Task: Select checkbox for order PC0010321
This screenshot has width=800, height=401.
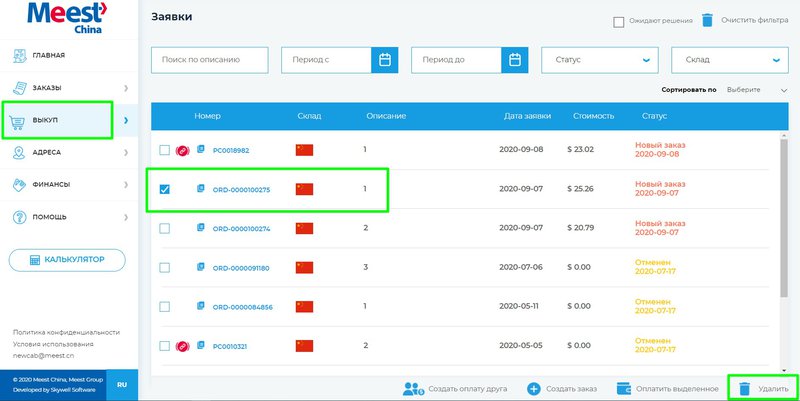Action: pos(164,346)
